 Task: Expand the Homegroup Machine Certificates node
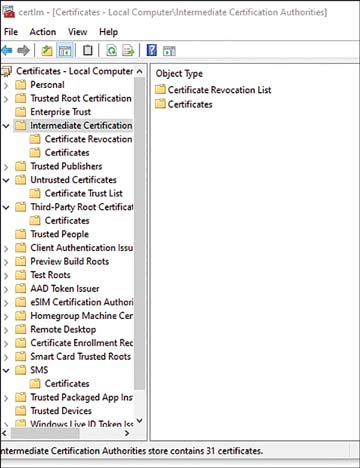pyautogui.click(x=6, y=316)
